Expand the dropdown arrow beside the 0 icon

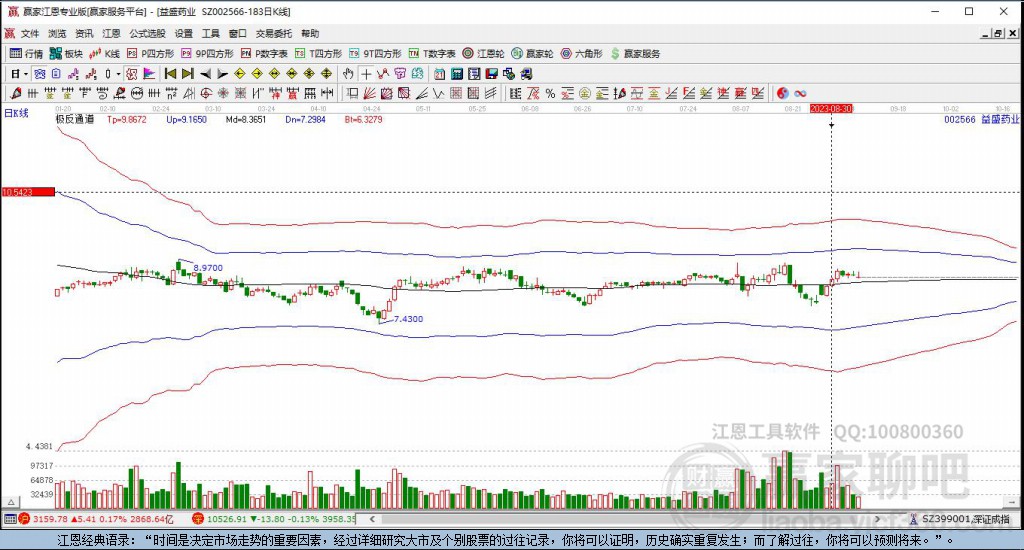point(118,74)
